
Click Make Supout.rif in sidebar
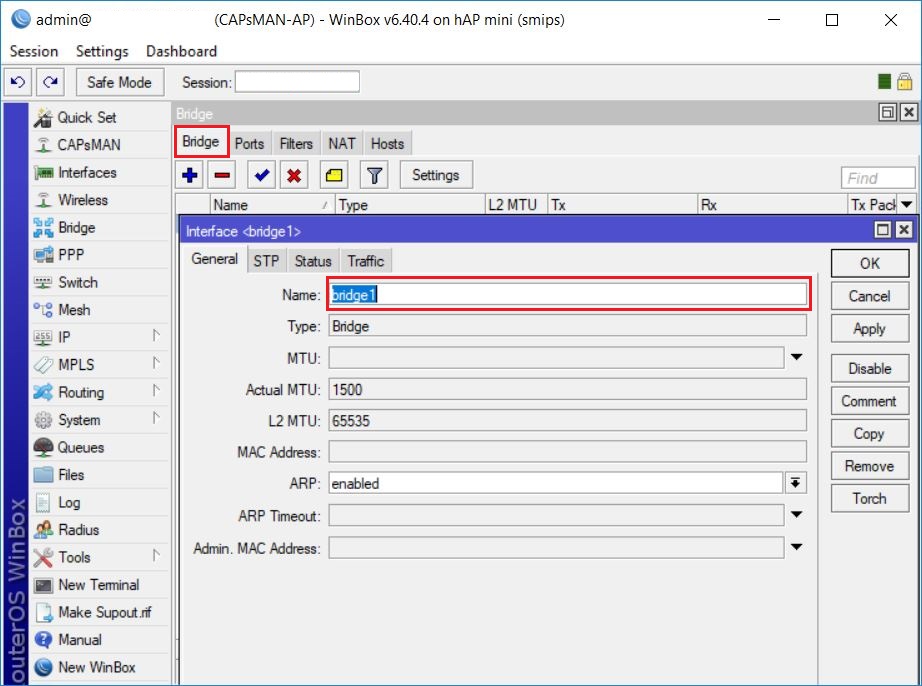coord(99,613)
